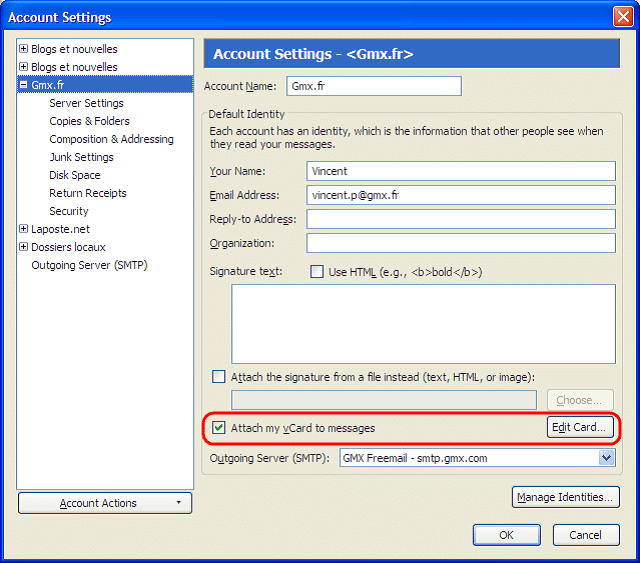Select Outgoing Server (SMTP) in the tree
The width and height of the screenshot is (640, 563).
89,265
